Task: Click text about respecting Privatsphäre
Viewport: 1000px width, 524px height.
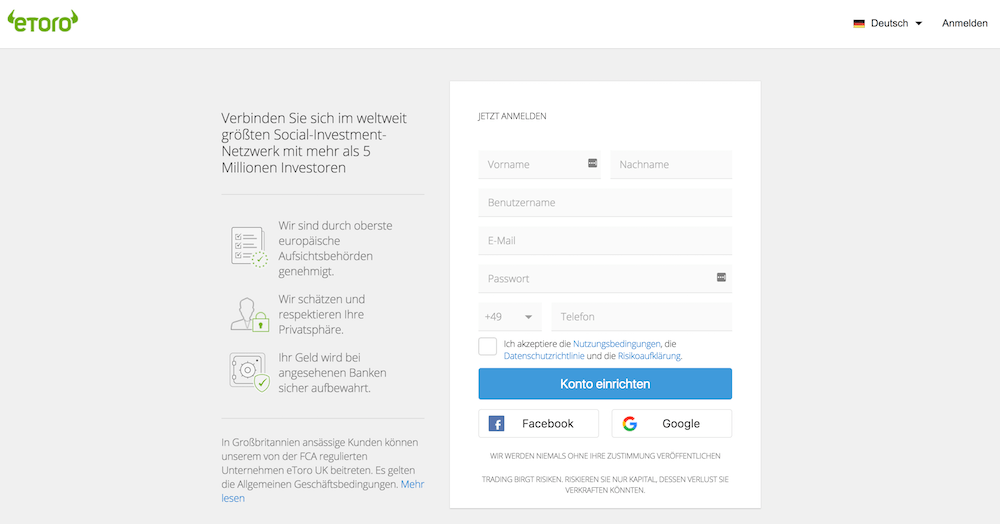Action: point(321,314)
